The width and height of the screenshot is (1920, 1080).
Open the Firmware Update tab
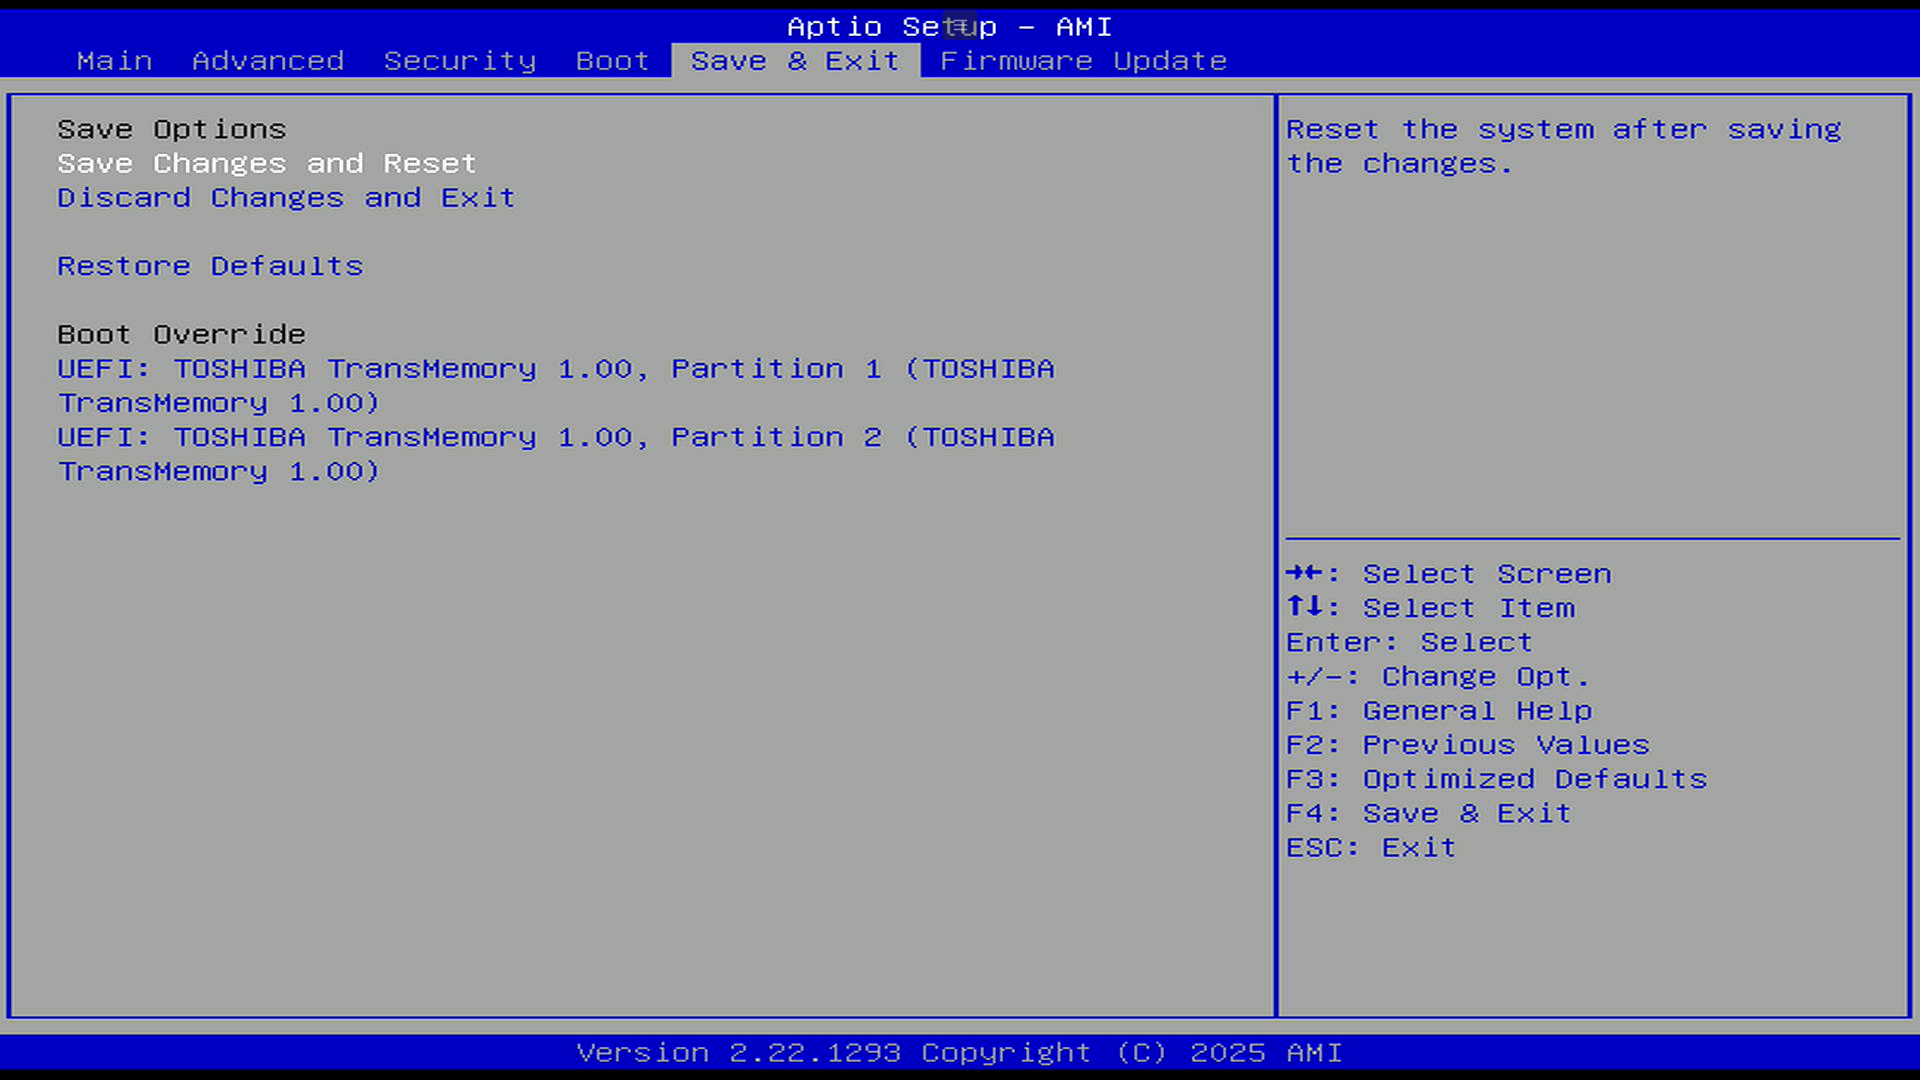click(x=1083, y=61)
